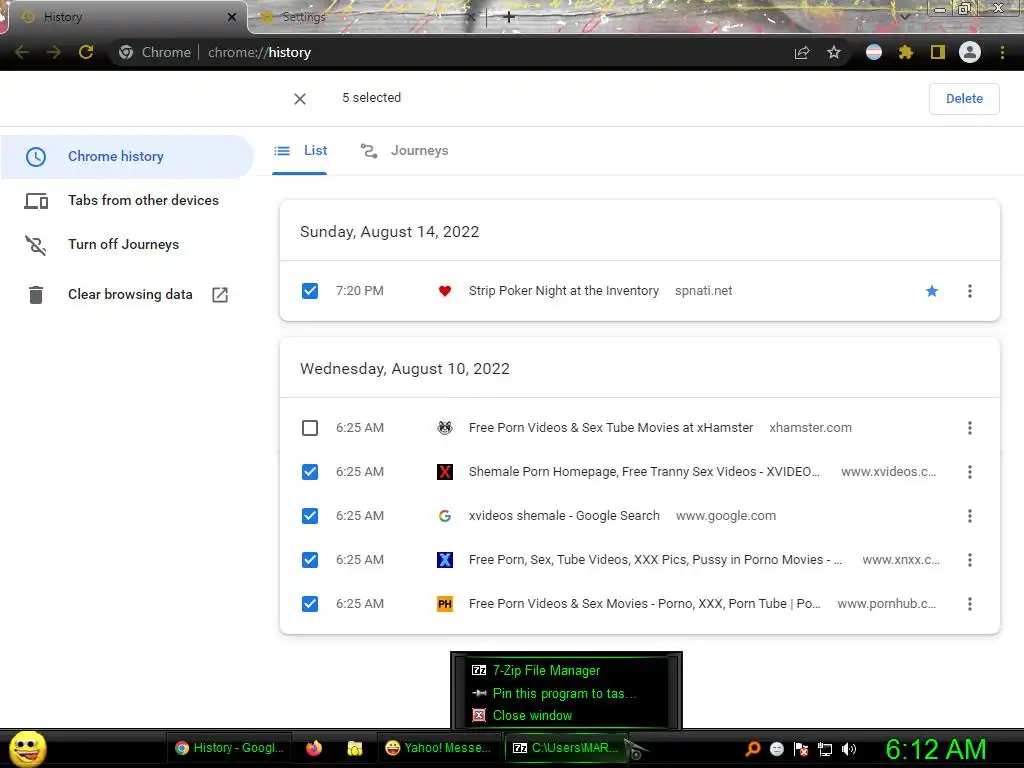Open Clear browsing data
The width and height of the screenshot is (1024, 768).
(127, 295)
